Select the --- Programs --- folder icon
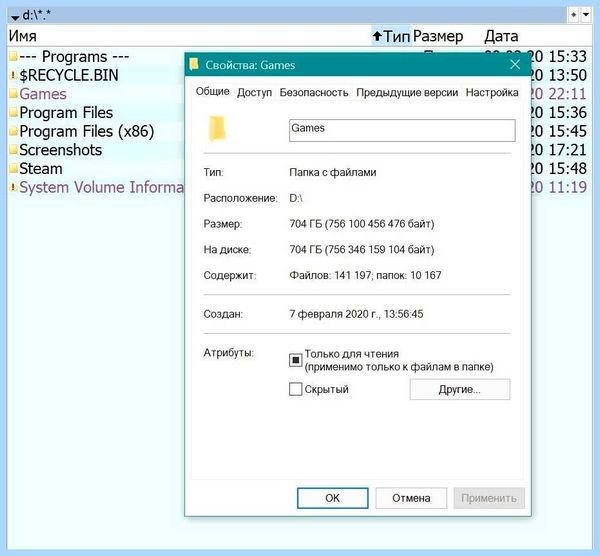The height and width of the screenshot is (556, 600). pos(13,57)
